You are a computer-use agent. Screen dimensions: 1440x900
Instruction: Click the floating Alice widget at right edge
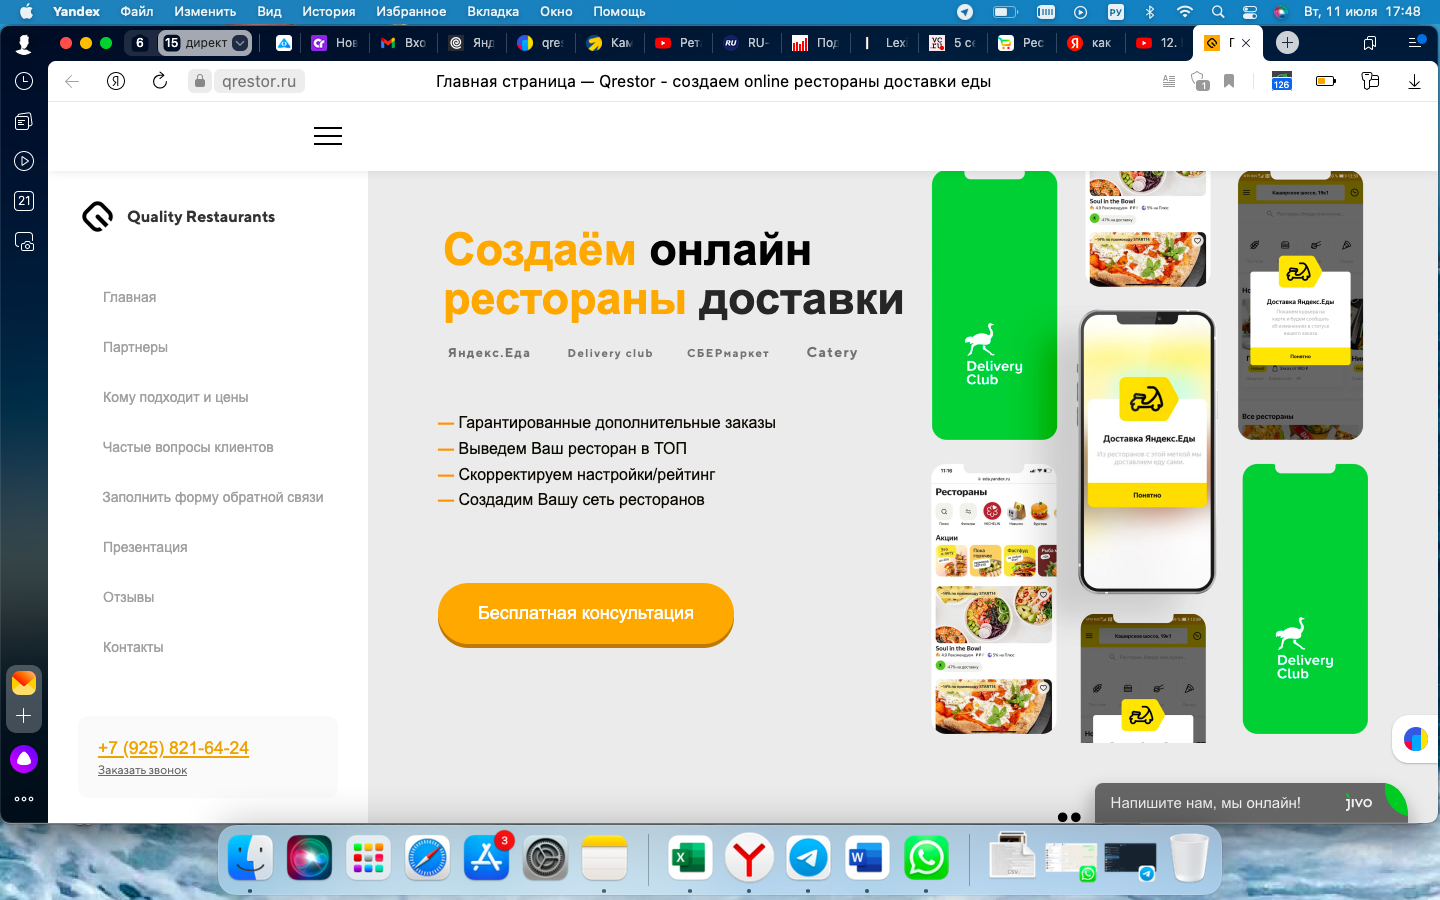pos(1416,739)
